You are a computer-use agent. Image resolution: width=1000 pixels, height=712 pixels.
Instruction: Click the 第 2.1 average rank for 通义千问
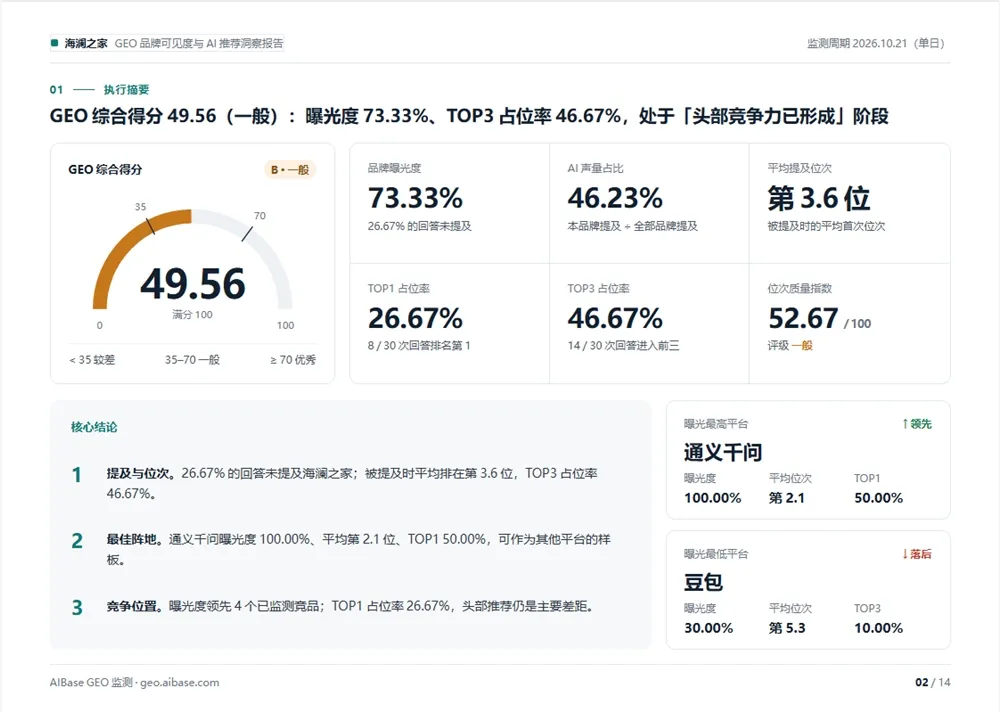(787, 498)
